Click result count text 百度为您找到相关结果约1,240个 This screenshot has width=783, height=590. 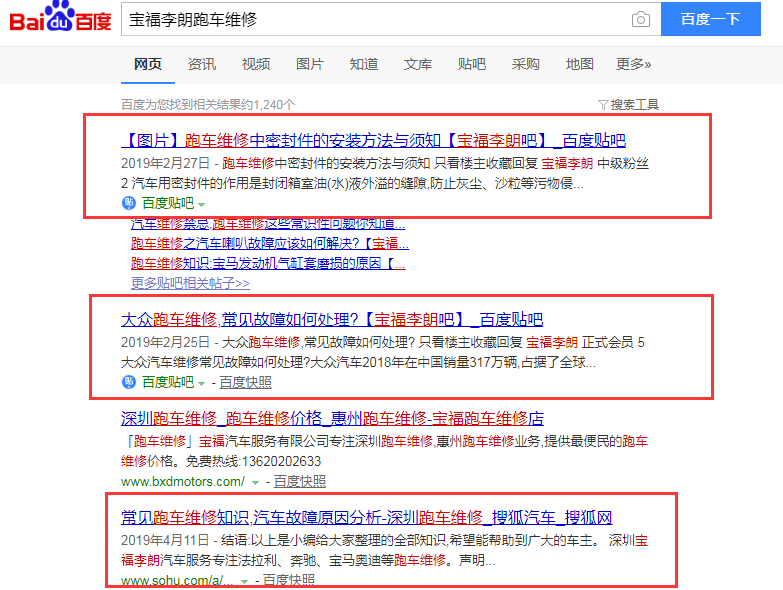tap(208, 105)
